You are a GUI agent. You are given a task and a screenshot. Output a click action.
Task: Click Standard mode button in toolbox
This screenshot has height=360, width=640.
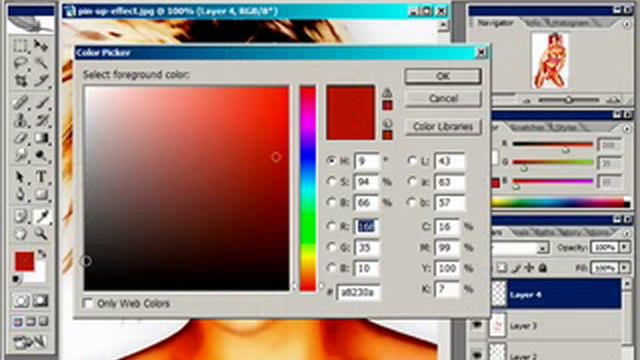coord(21,301)
